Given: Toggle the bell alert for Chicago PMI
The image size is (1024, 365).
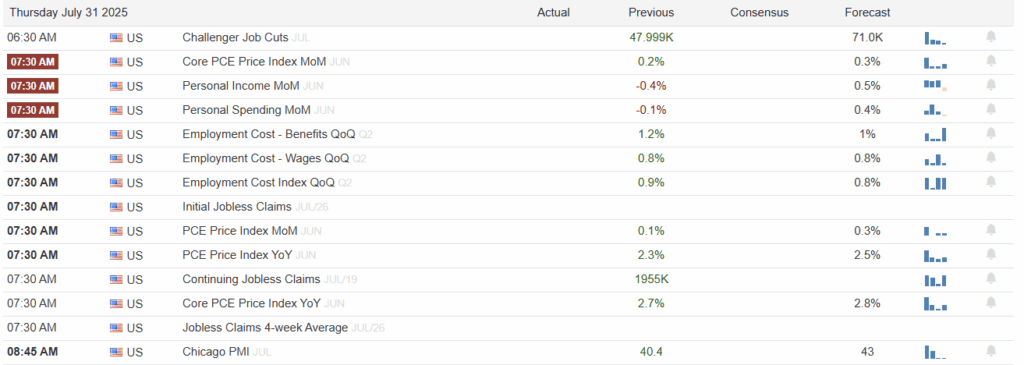Looking at the screenshot, I should 991,351.
